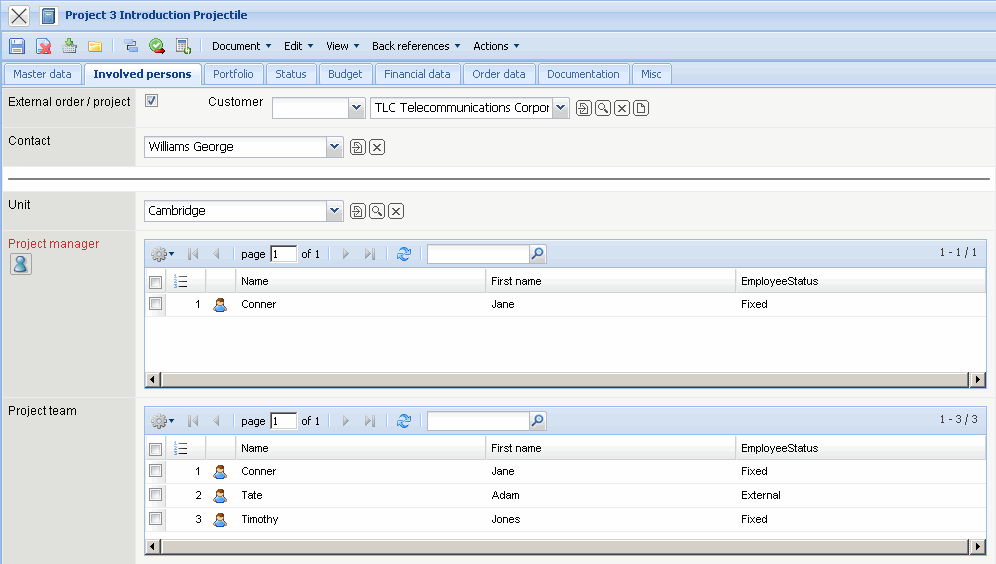The image size is (996, 564).
Task: Uncheck External order / project checkbox
Action: (x=152, y=100)
